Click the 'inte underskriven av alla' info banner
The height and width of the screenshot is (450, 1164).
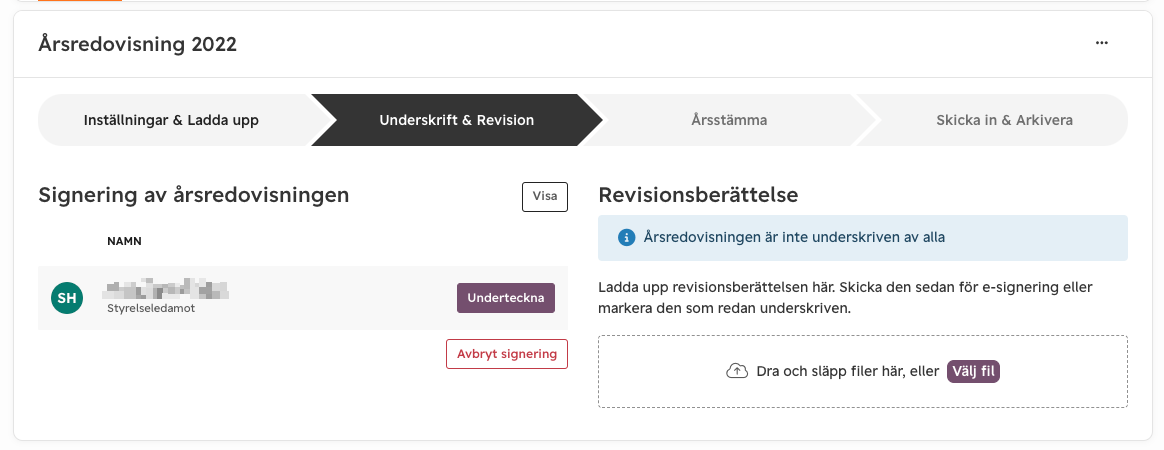pyautogui.click(x=863, y=238)
